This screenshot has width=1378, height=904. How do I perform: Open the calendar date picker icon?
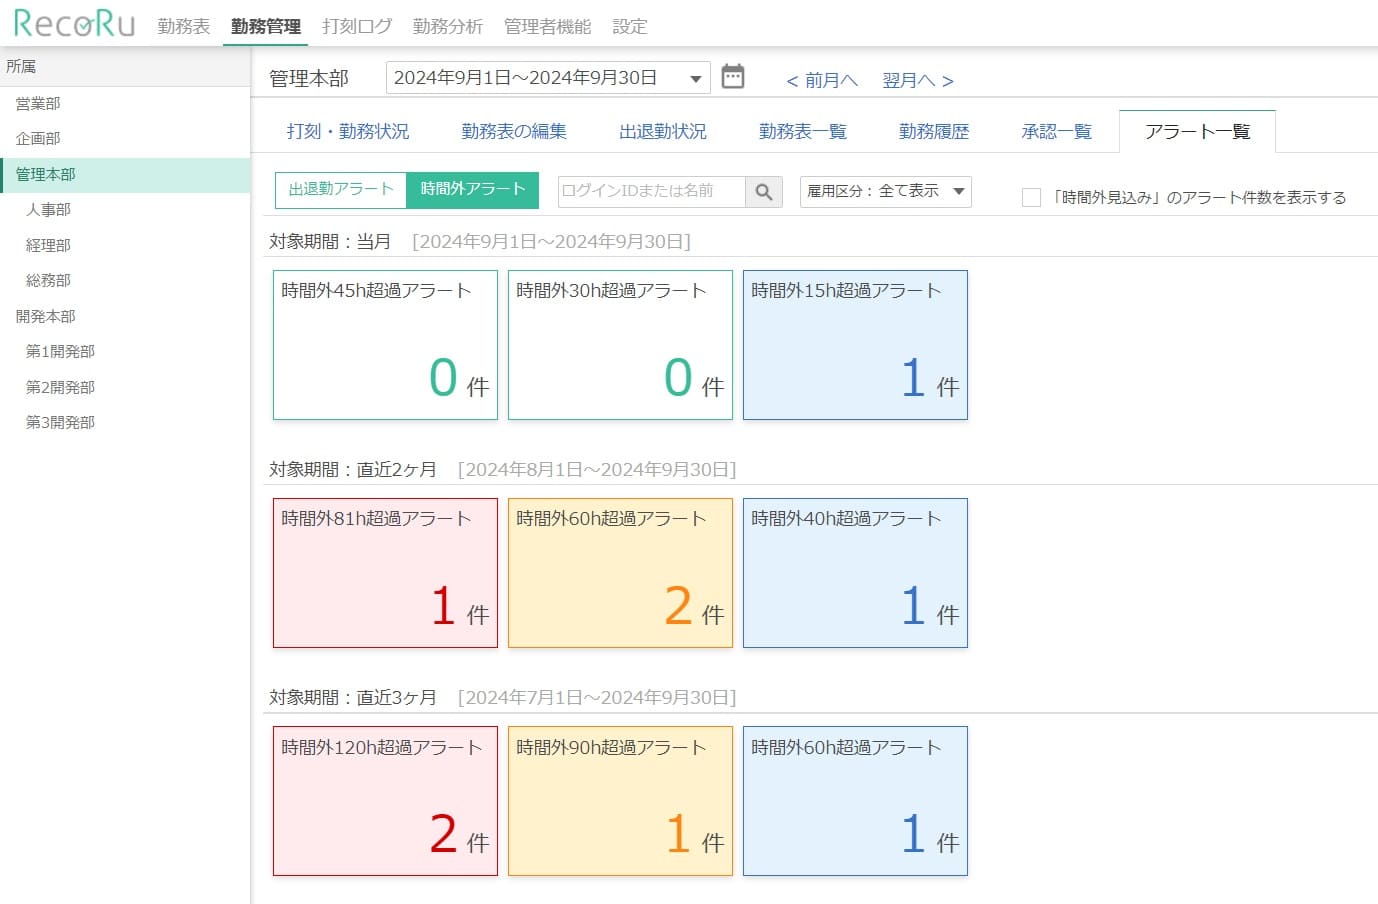click(732, 77)
